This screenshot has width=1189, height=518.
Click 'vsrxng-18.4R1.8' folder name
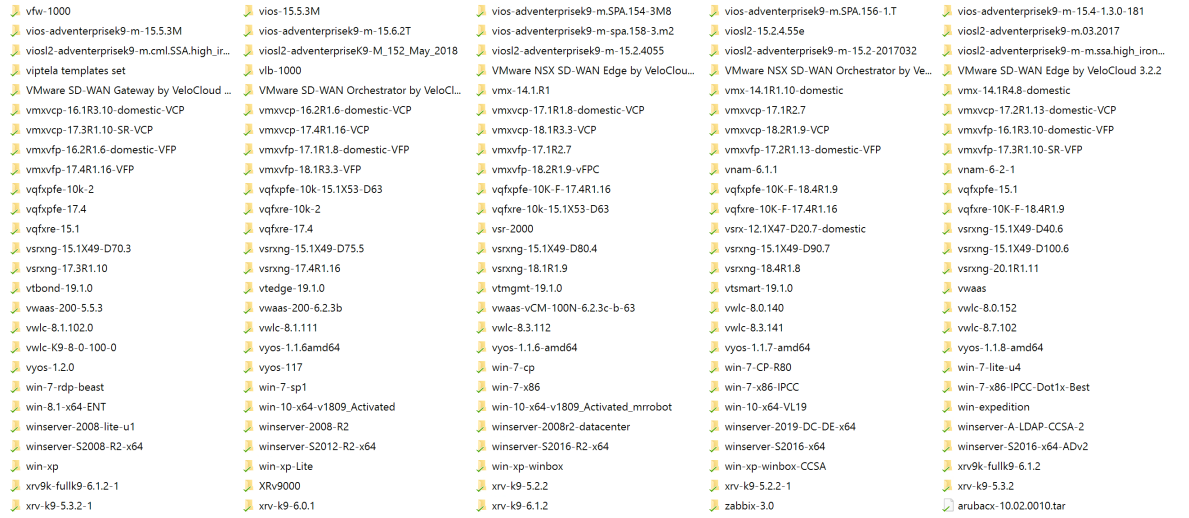click(x=762, y=268)
